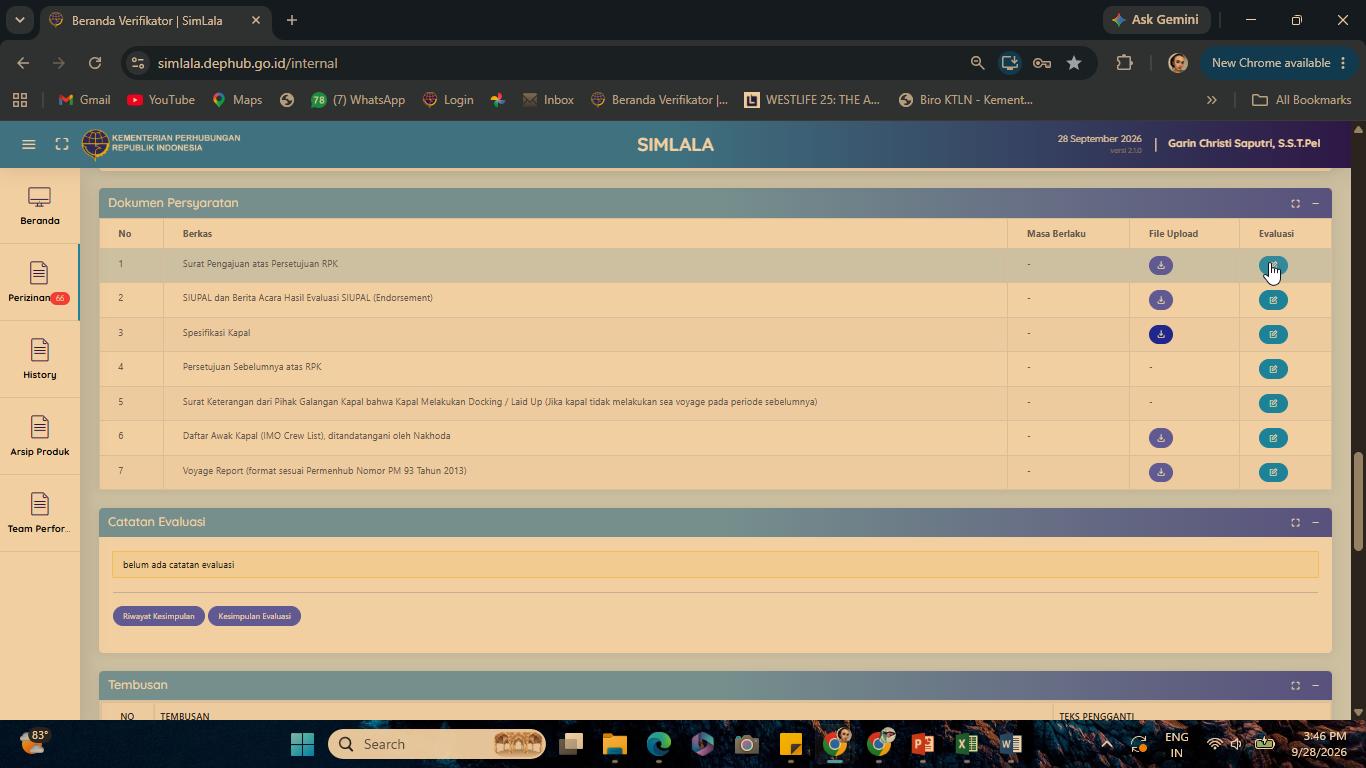Image resolution: width=1366 pixels, height=768 pixels.
Task: Toggle the hamburger sidebar menu
Action: point(29,144)
